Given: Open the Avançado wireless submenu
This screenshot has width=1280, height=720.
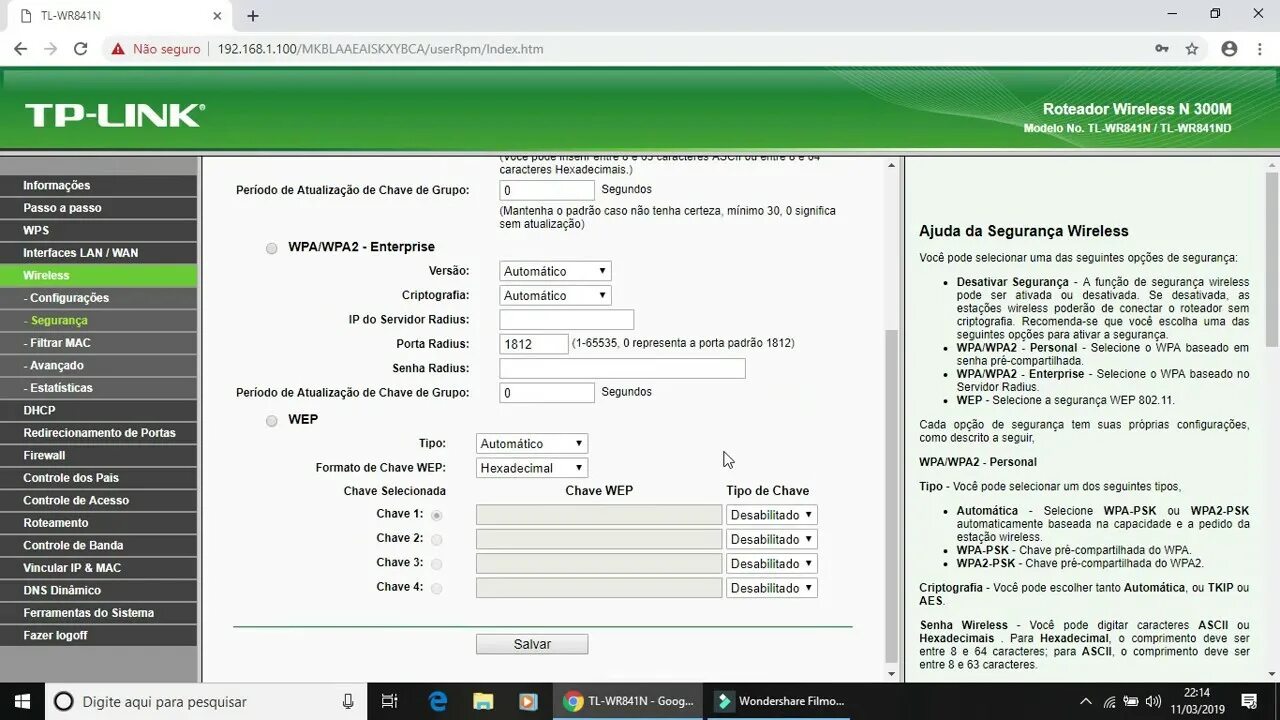Looking at the screenshot, I should tap(99, 365).
